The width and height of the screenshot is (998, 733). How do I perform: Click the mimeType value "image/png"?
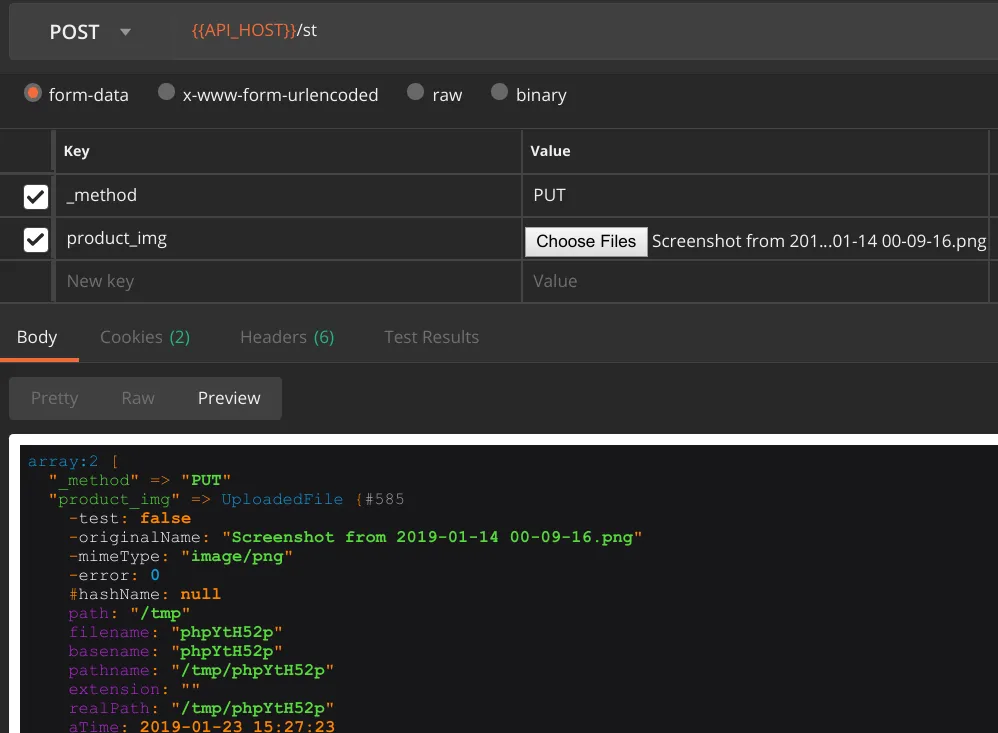237,557
